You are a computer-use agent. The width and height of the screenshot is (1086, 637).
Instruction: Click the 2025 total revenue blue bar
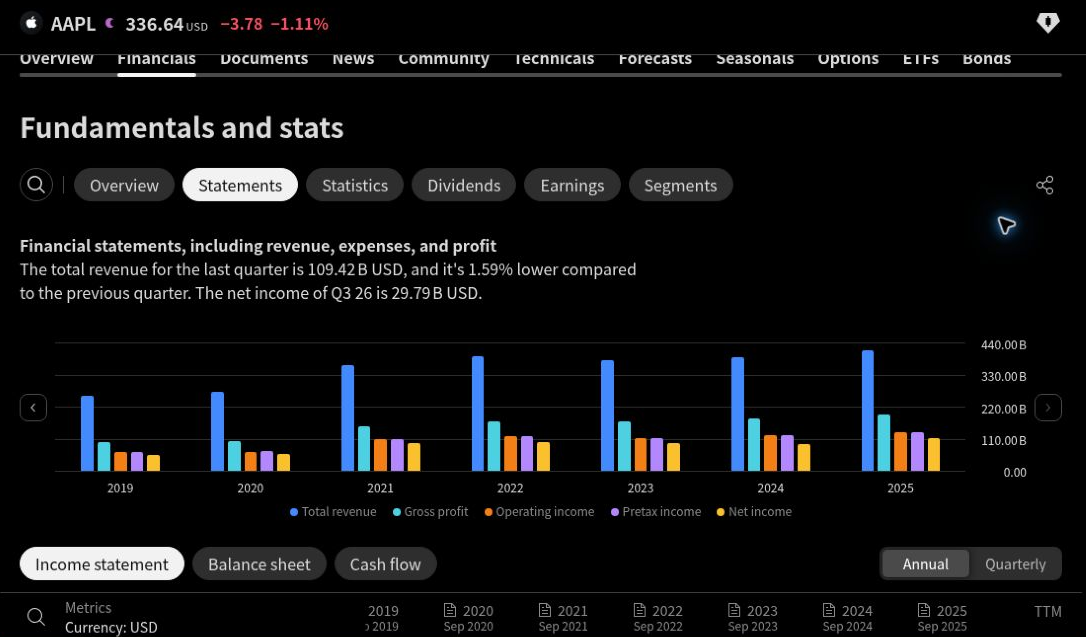[868, 411]
